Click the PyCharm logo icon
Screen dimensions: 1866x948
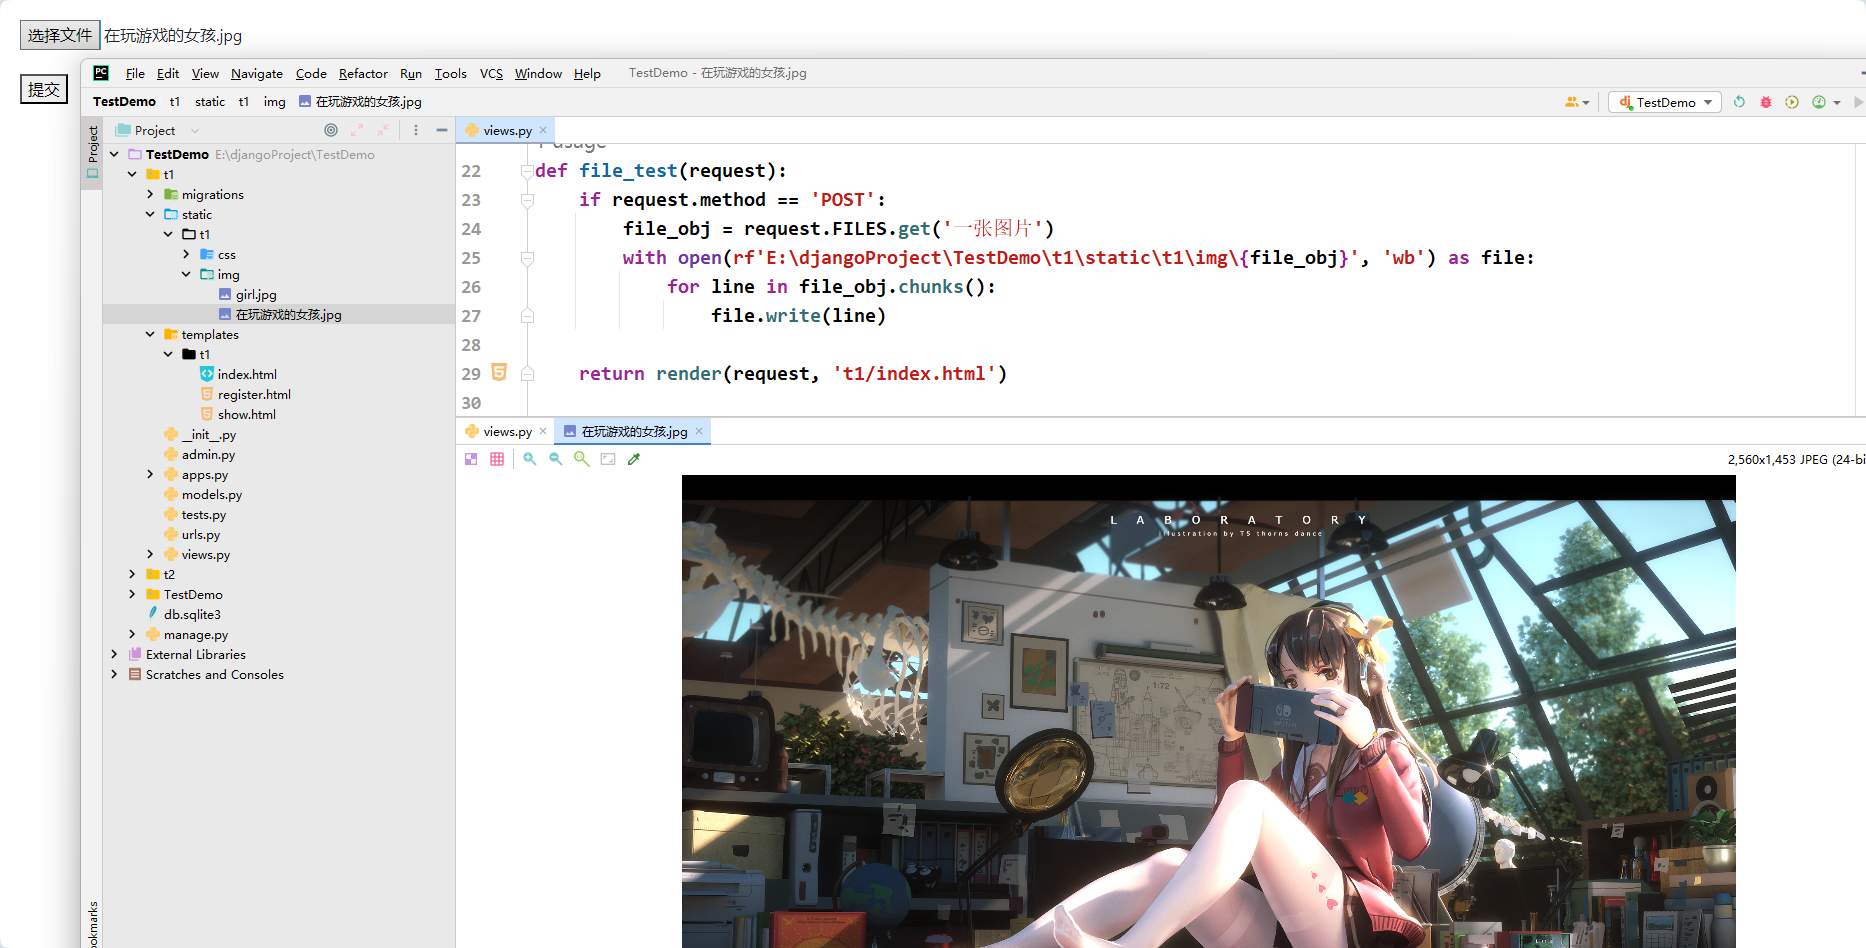[101, 73]
